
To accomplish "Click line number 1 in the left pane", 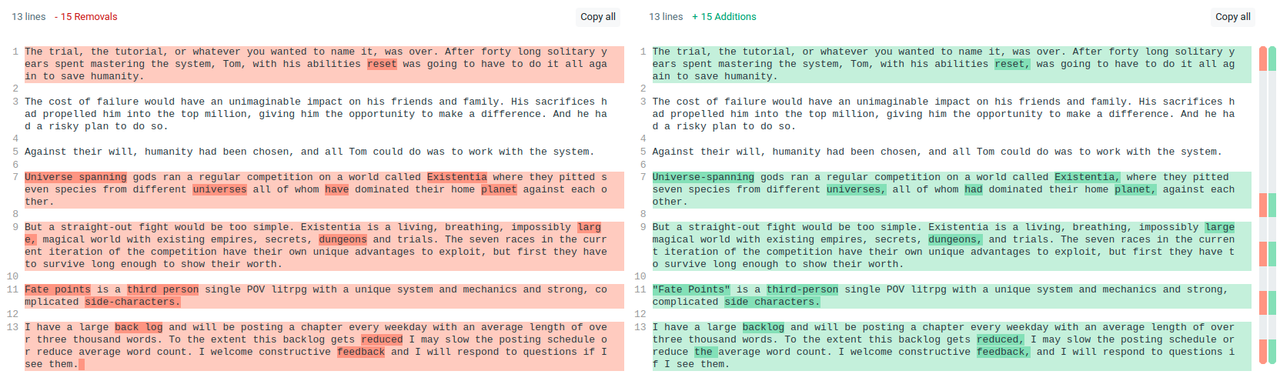I will [x=15, y=52].
